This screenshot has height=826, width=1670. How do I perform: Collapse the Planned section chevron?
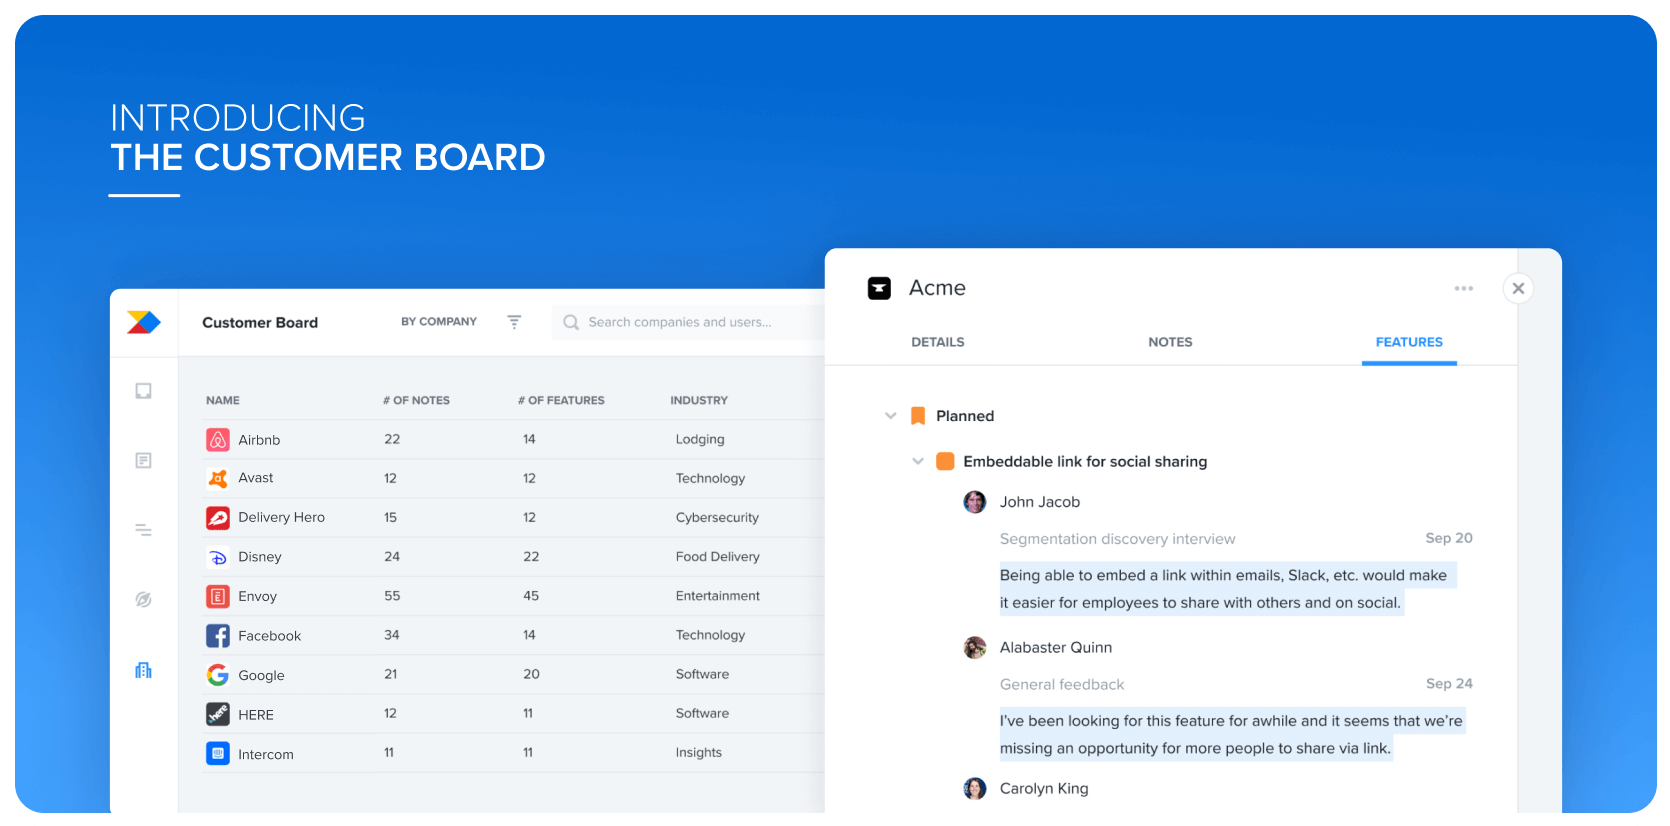(891, 416)
